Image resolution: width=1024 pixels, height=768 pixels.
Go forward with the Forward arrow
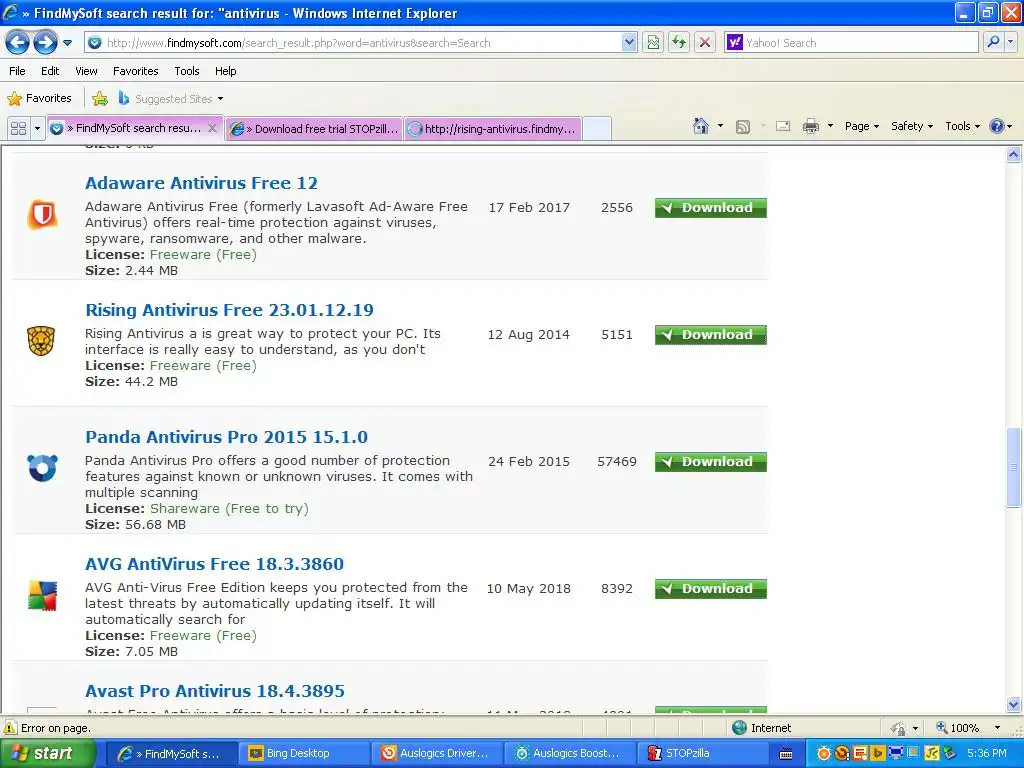[x=45, y=43]
